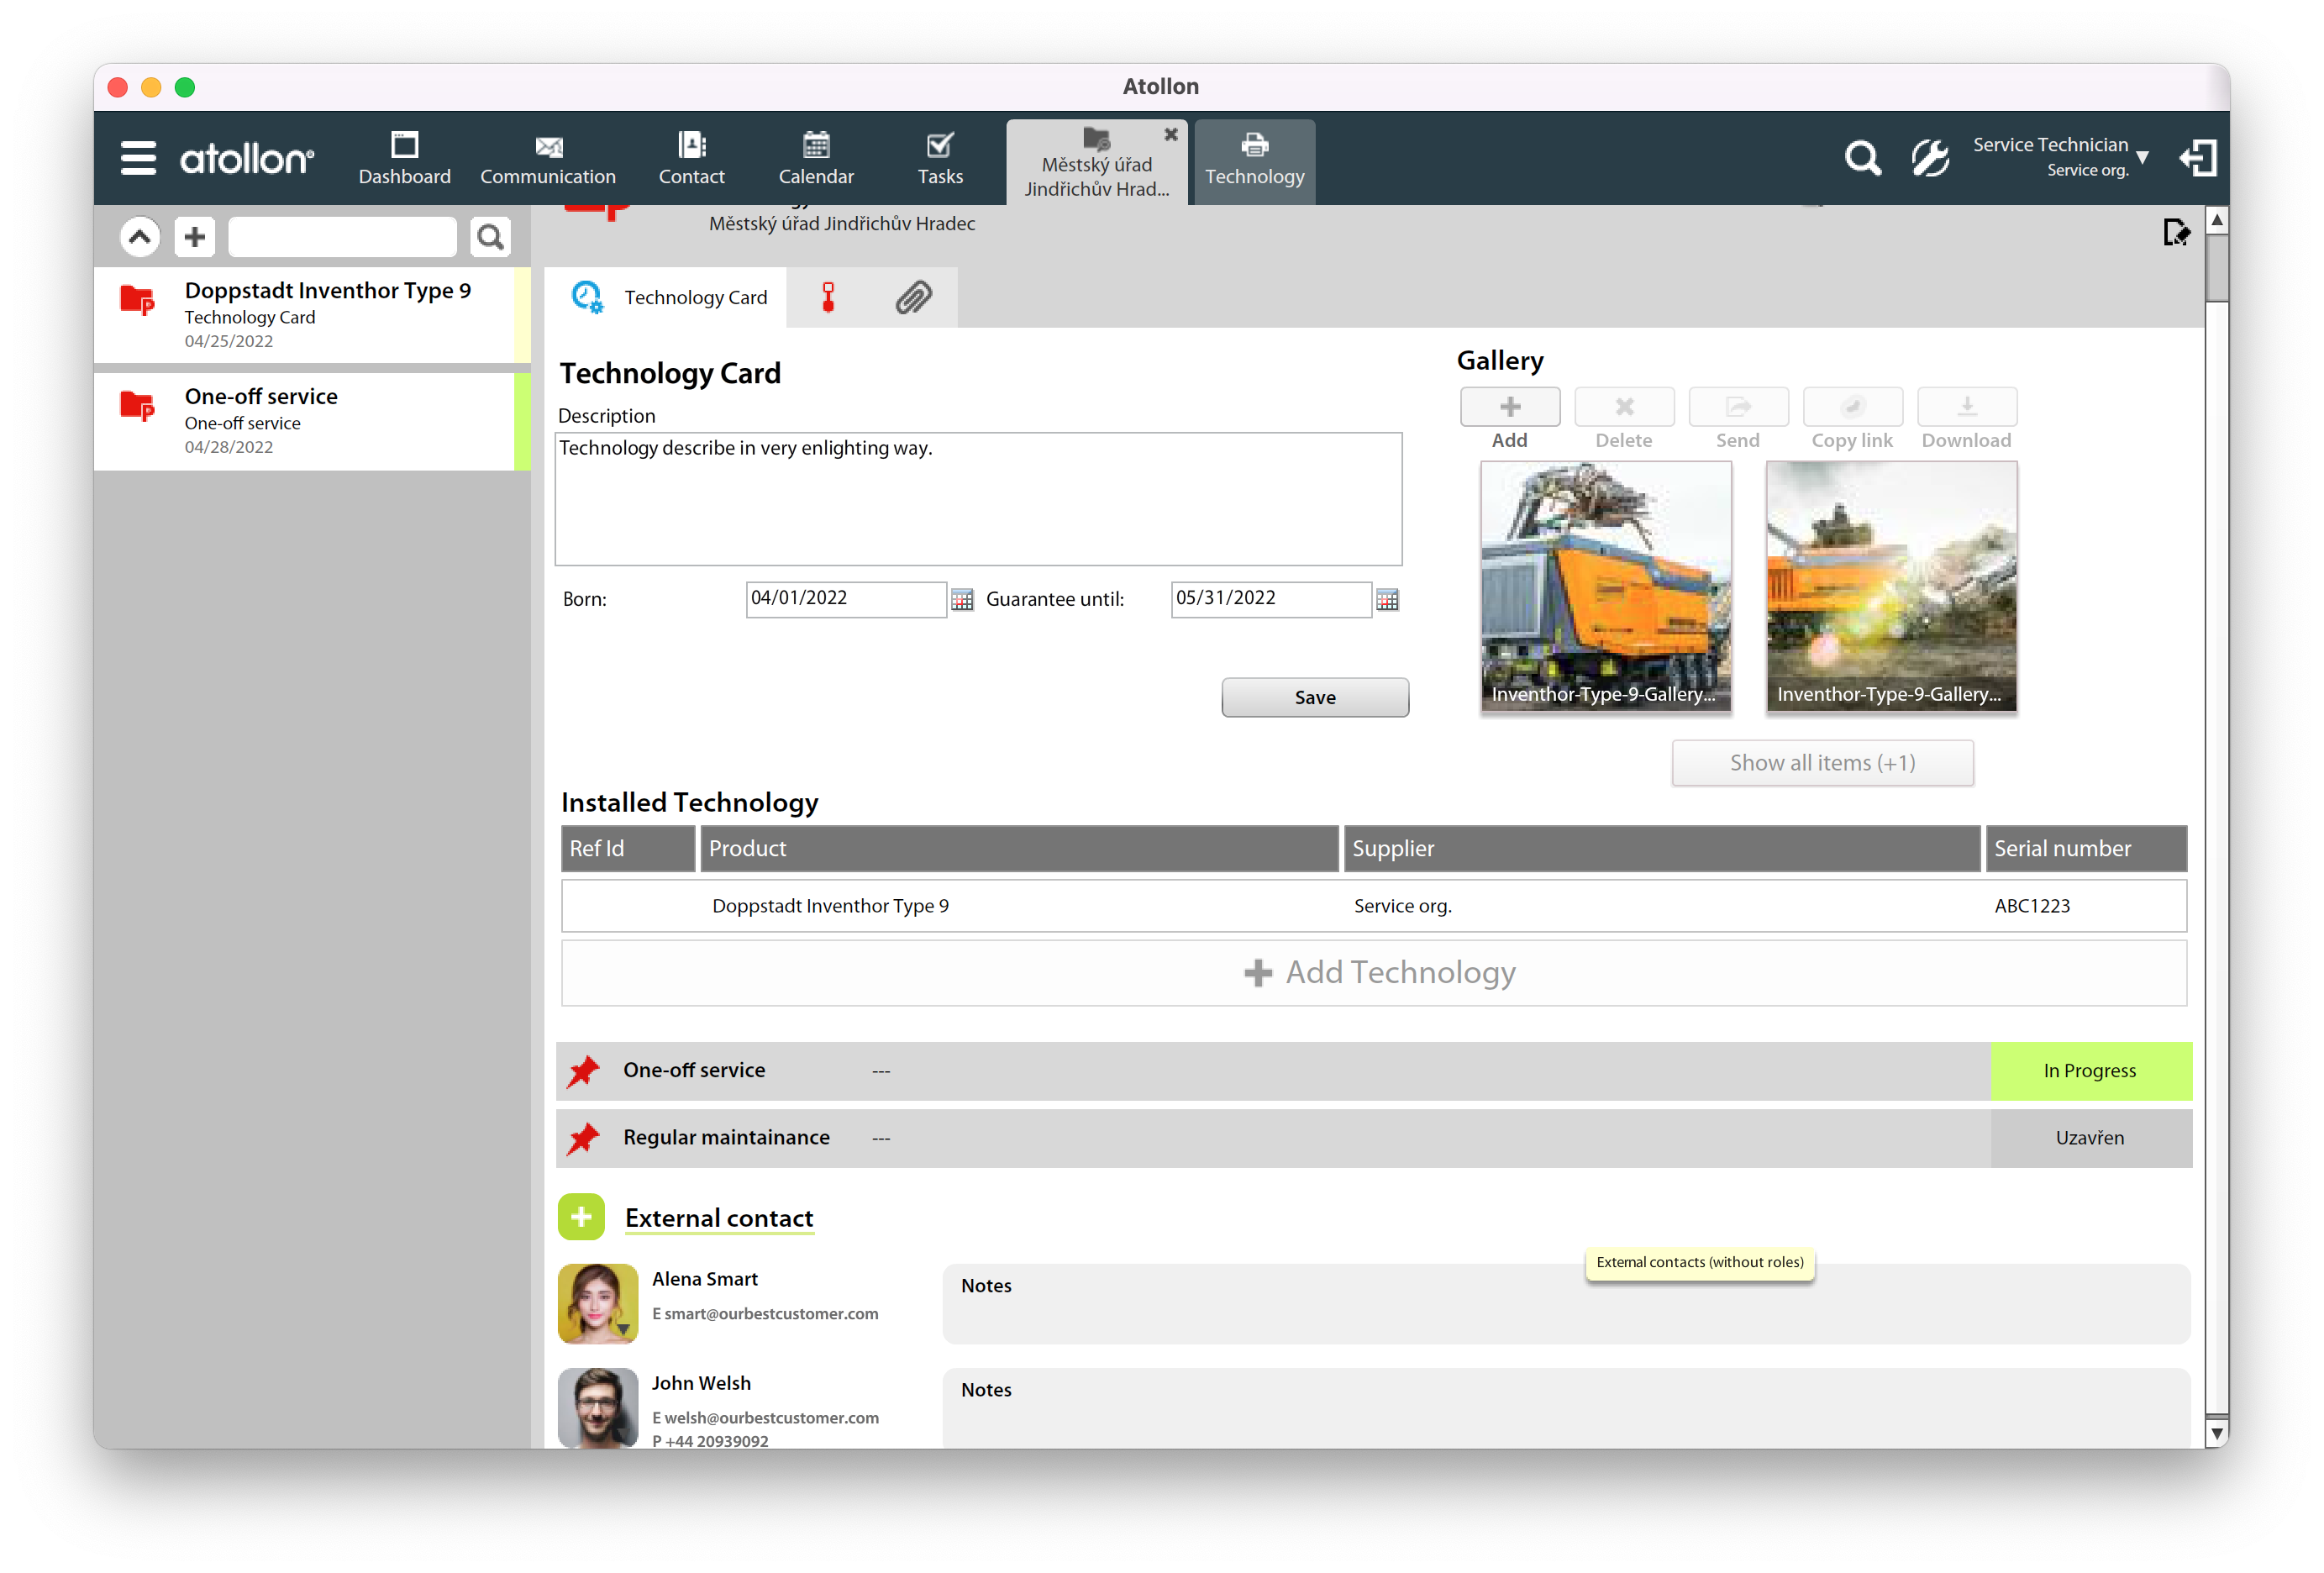Screen dimensions: 2324x1573
Task: Click the logout exit icon
Action: click(x=2198, y=158)
